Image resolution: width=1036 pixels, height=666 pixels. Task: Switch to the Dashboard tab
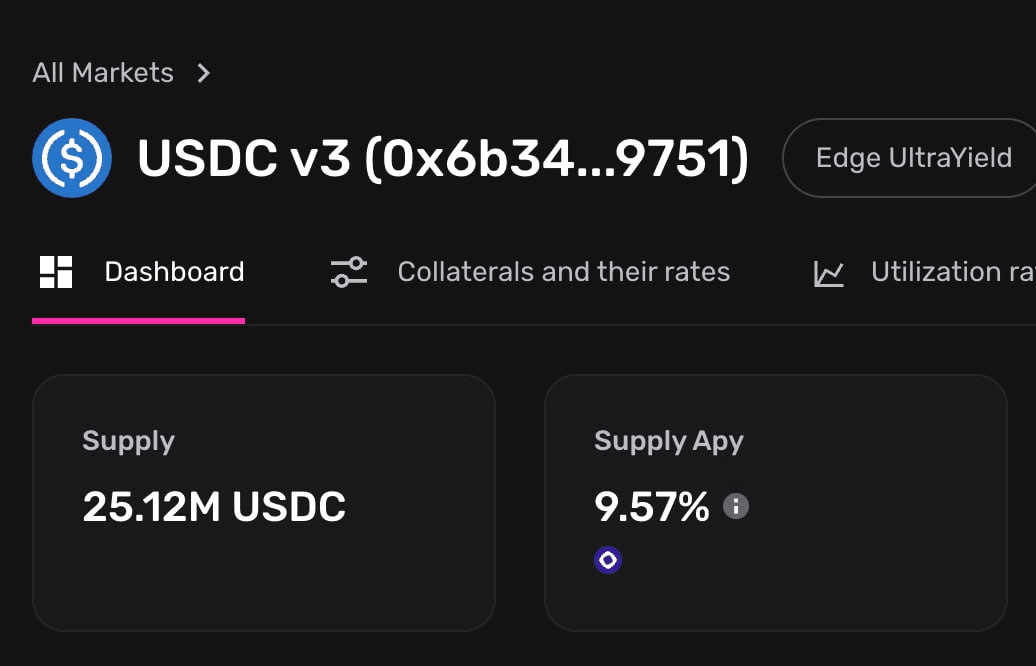(174, 272)
